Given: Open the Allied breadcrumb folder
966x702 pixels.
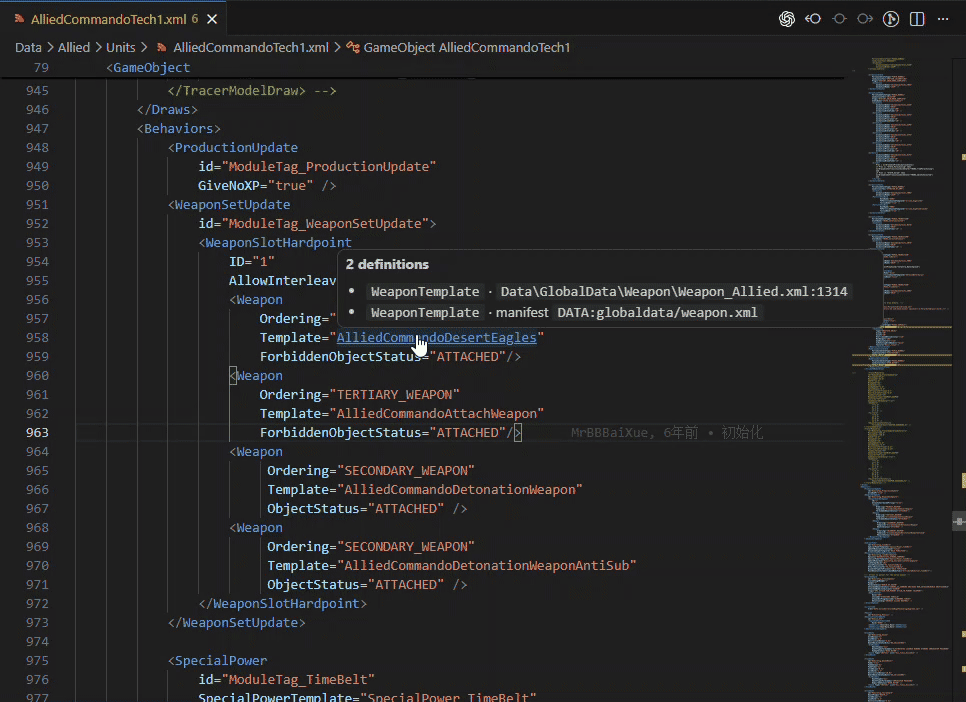Looking at the screenshot, I should pos(74,47).
